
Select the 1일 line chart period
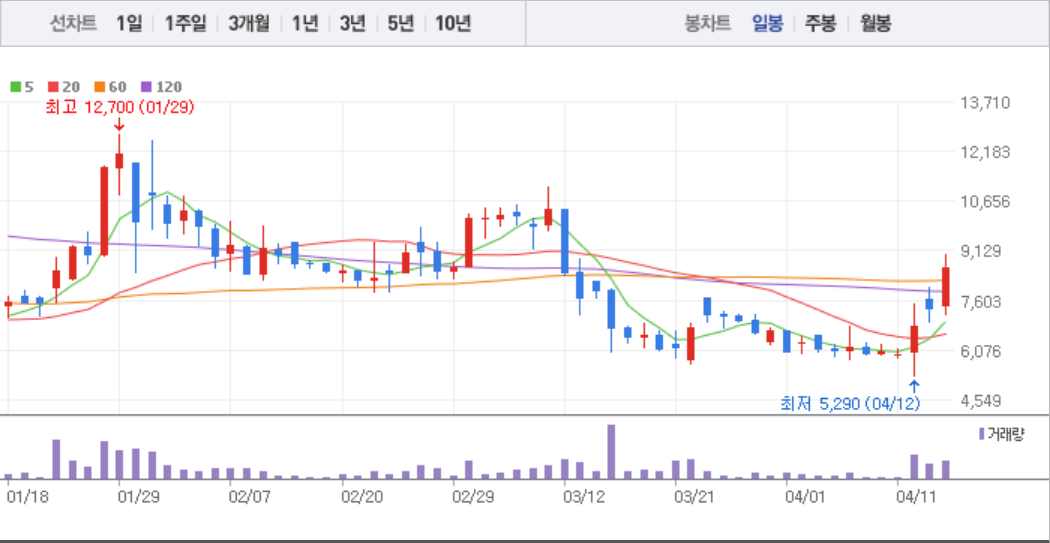(x=129, y=24)
